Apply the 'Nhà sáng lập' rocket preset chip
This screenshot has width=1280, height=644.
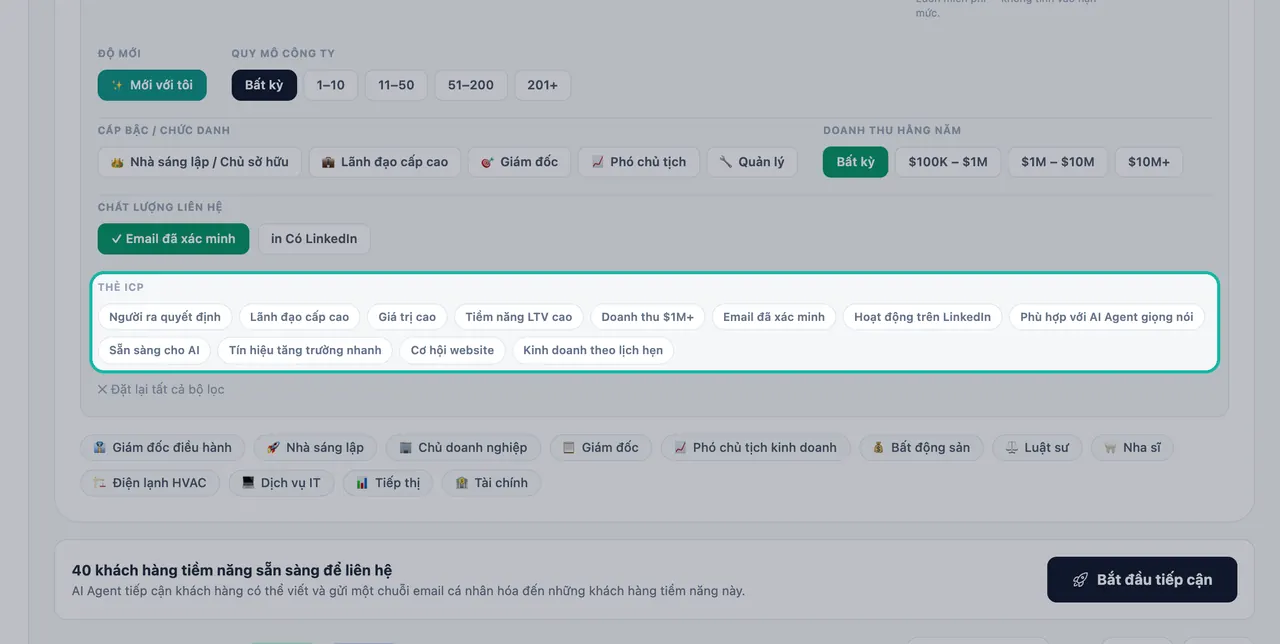pyautogui.click(x=315, y=447)
